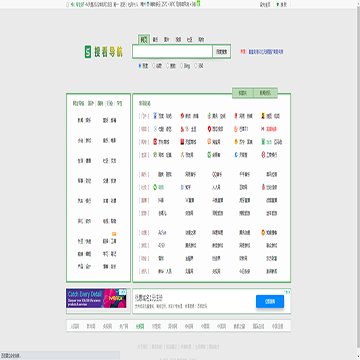Open the first footer link below site bar

[x=142, y=347]
